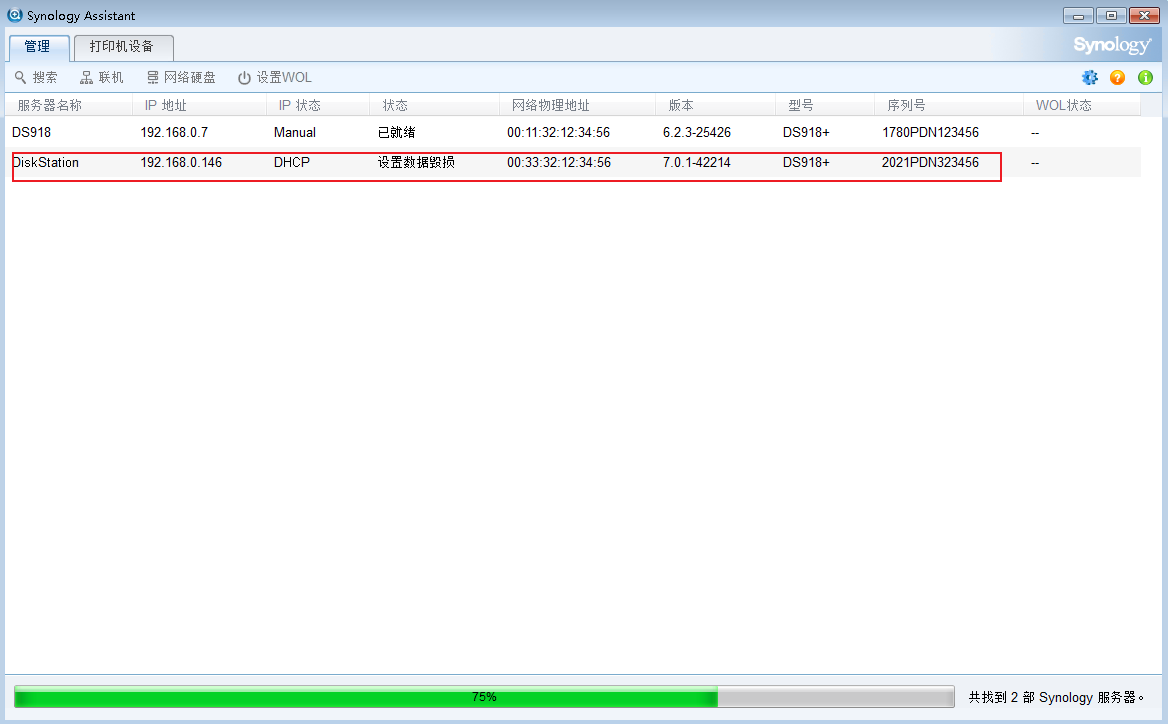Click the Search magnifier icon in toolbar
This screenshot has width=1168, height=724.
20,78
